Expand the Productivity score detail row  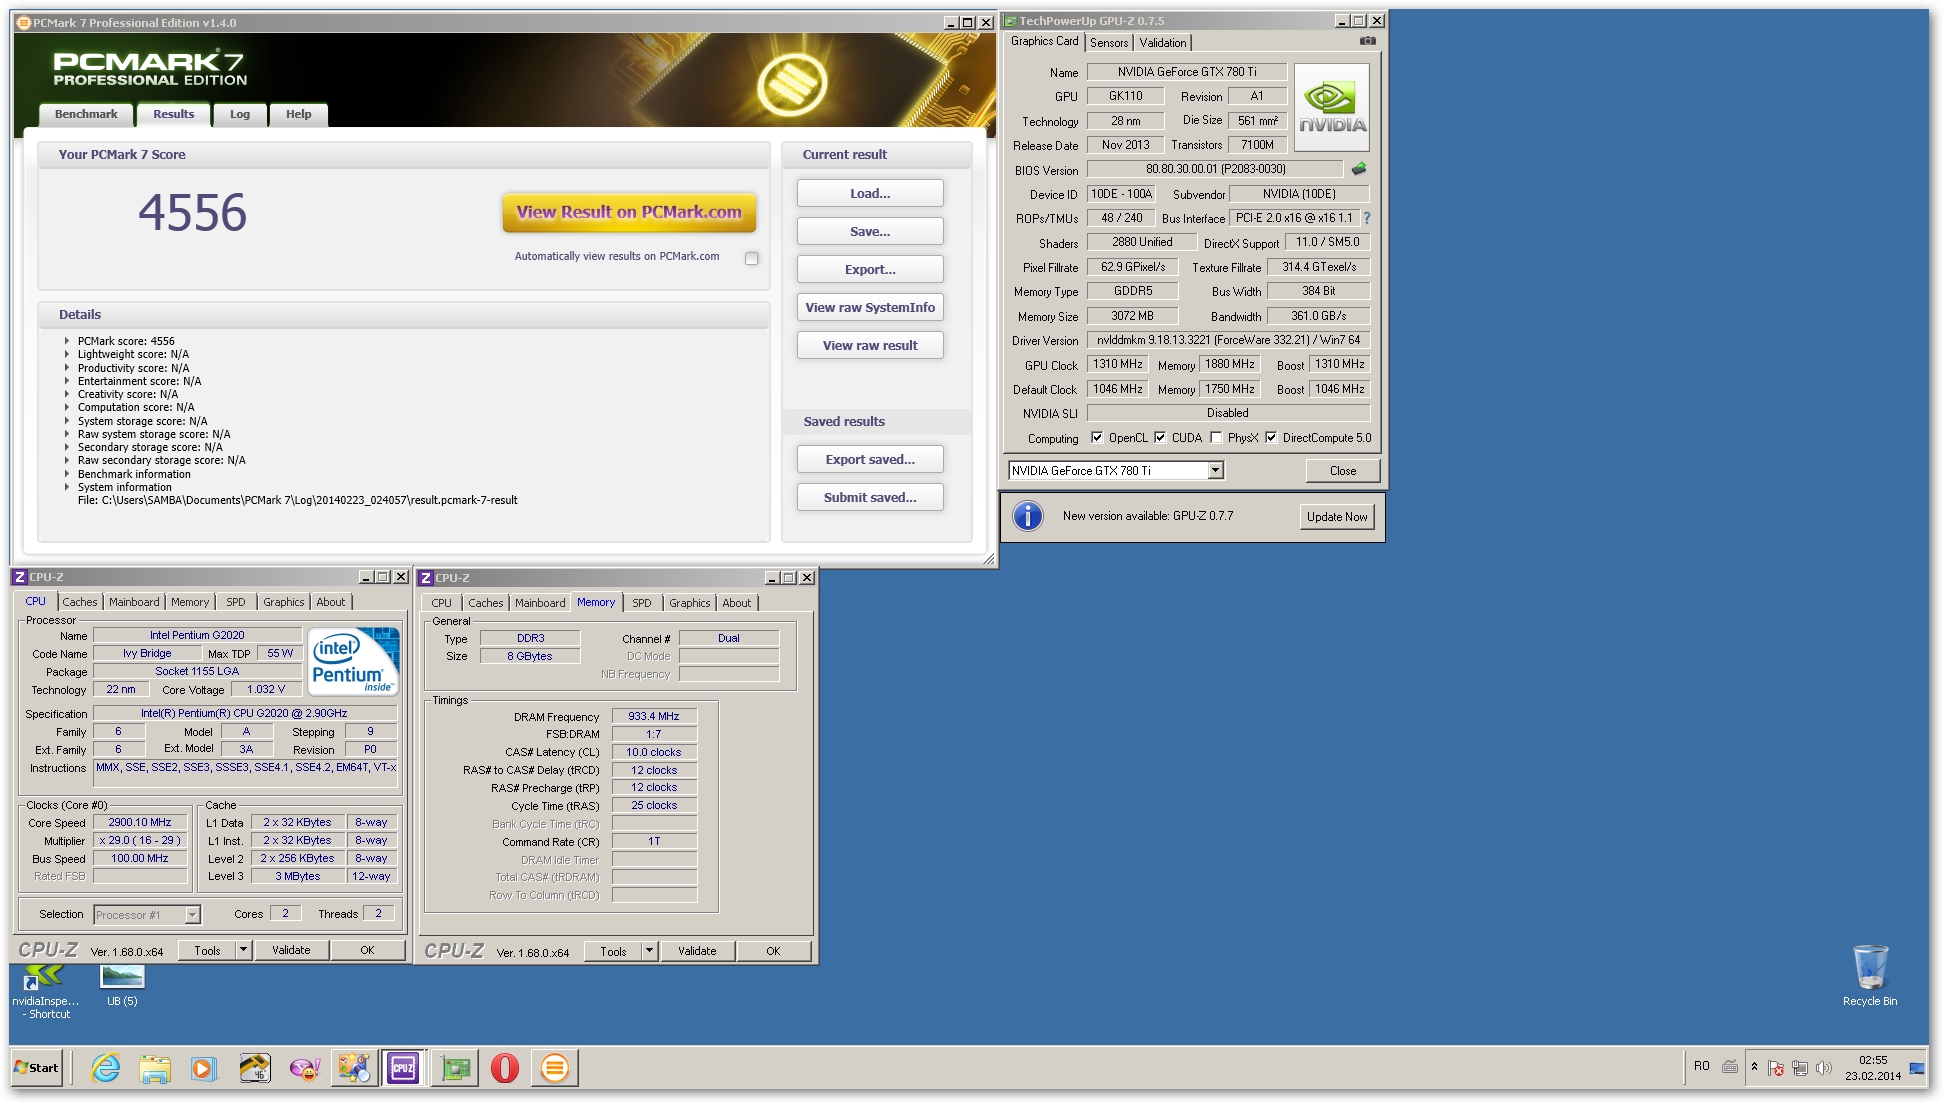pos(67,368)
